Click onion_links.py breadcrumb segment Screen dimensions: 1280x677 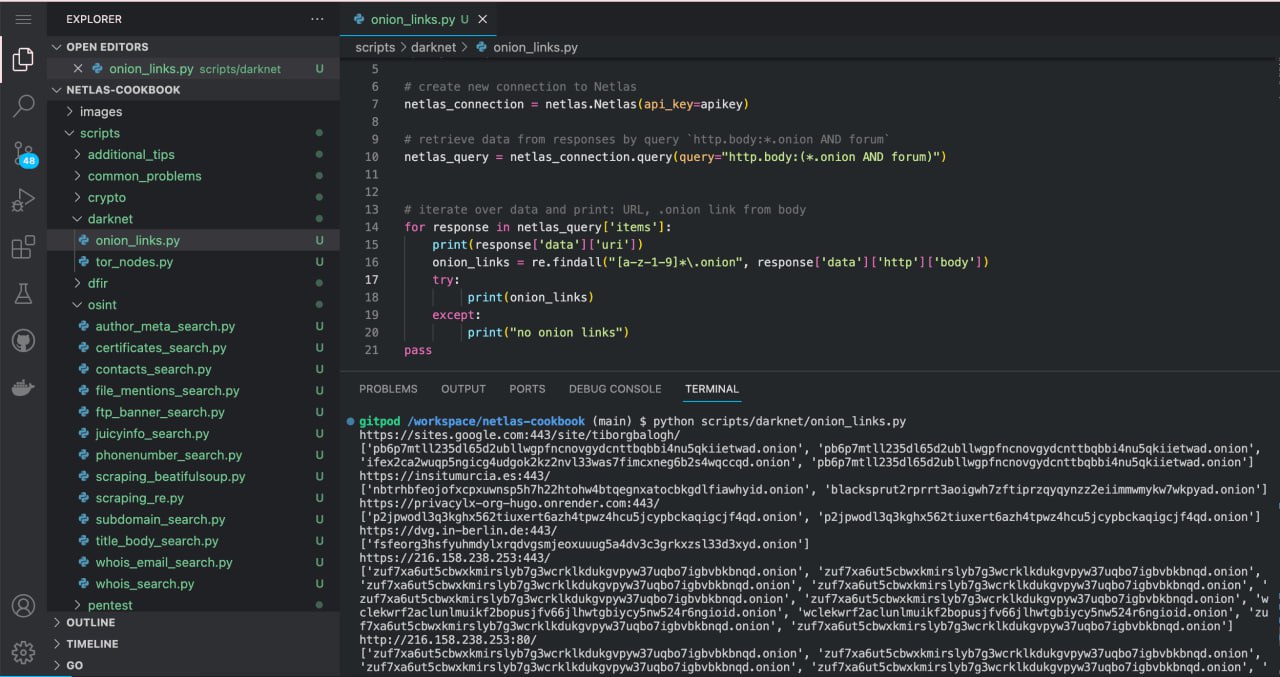pos(535,47)
